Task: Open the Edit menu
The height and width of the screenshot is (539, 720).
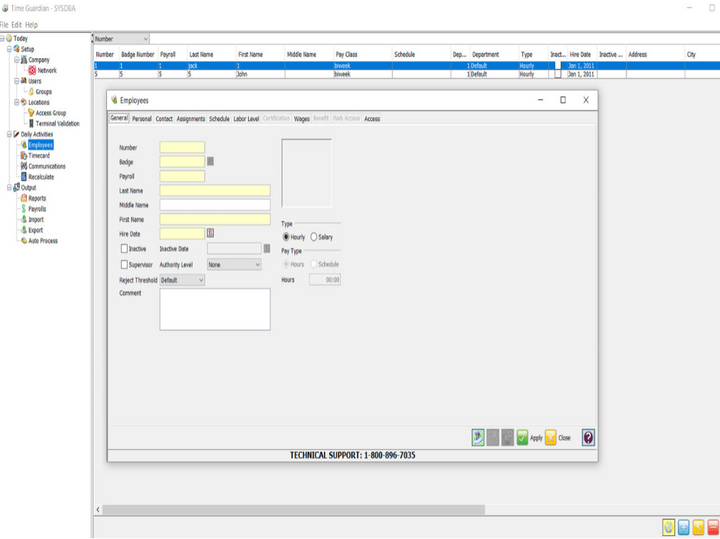Action: 17,24
